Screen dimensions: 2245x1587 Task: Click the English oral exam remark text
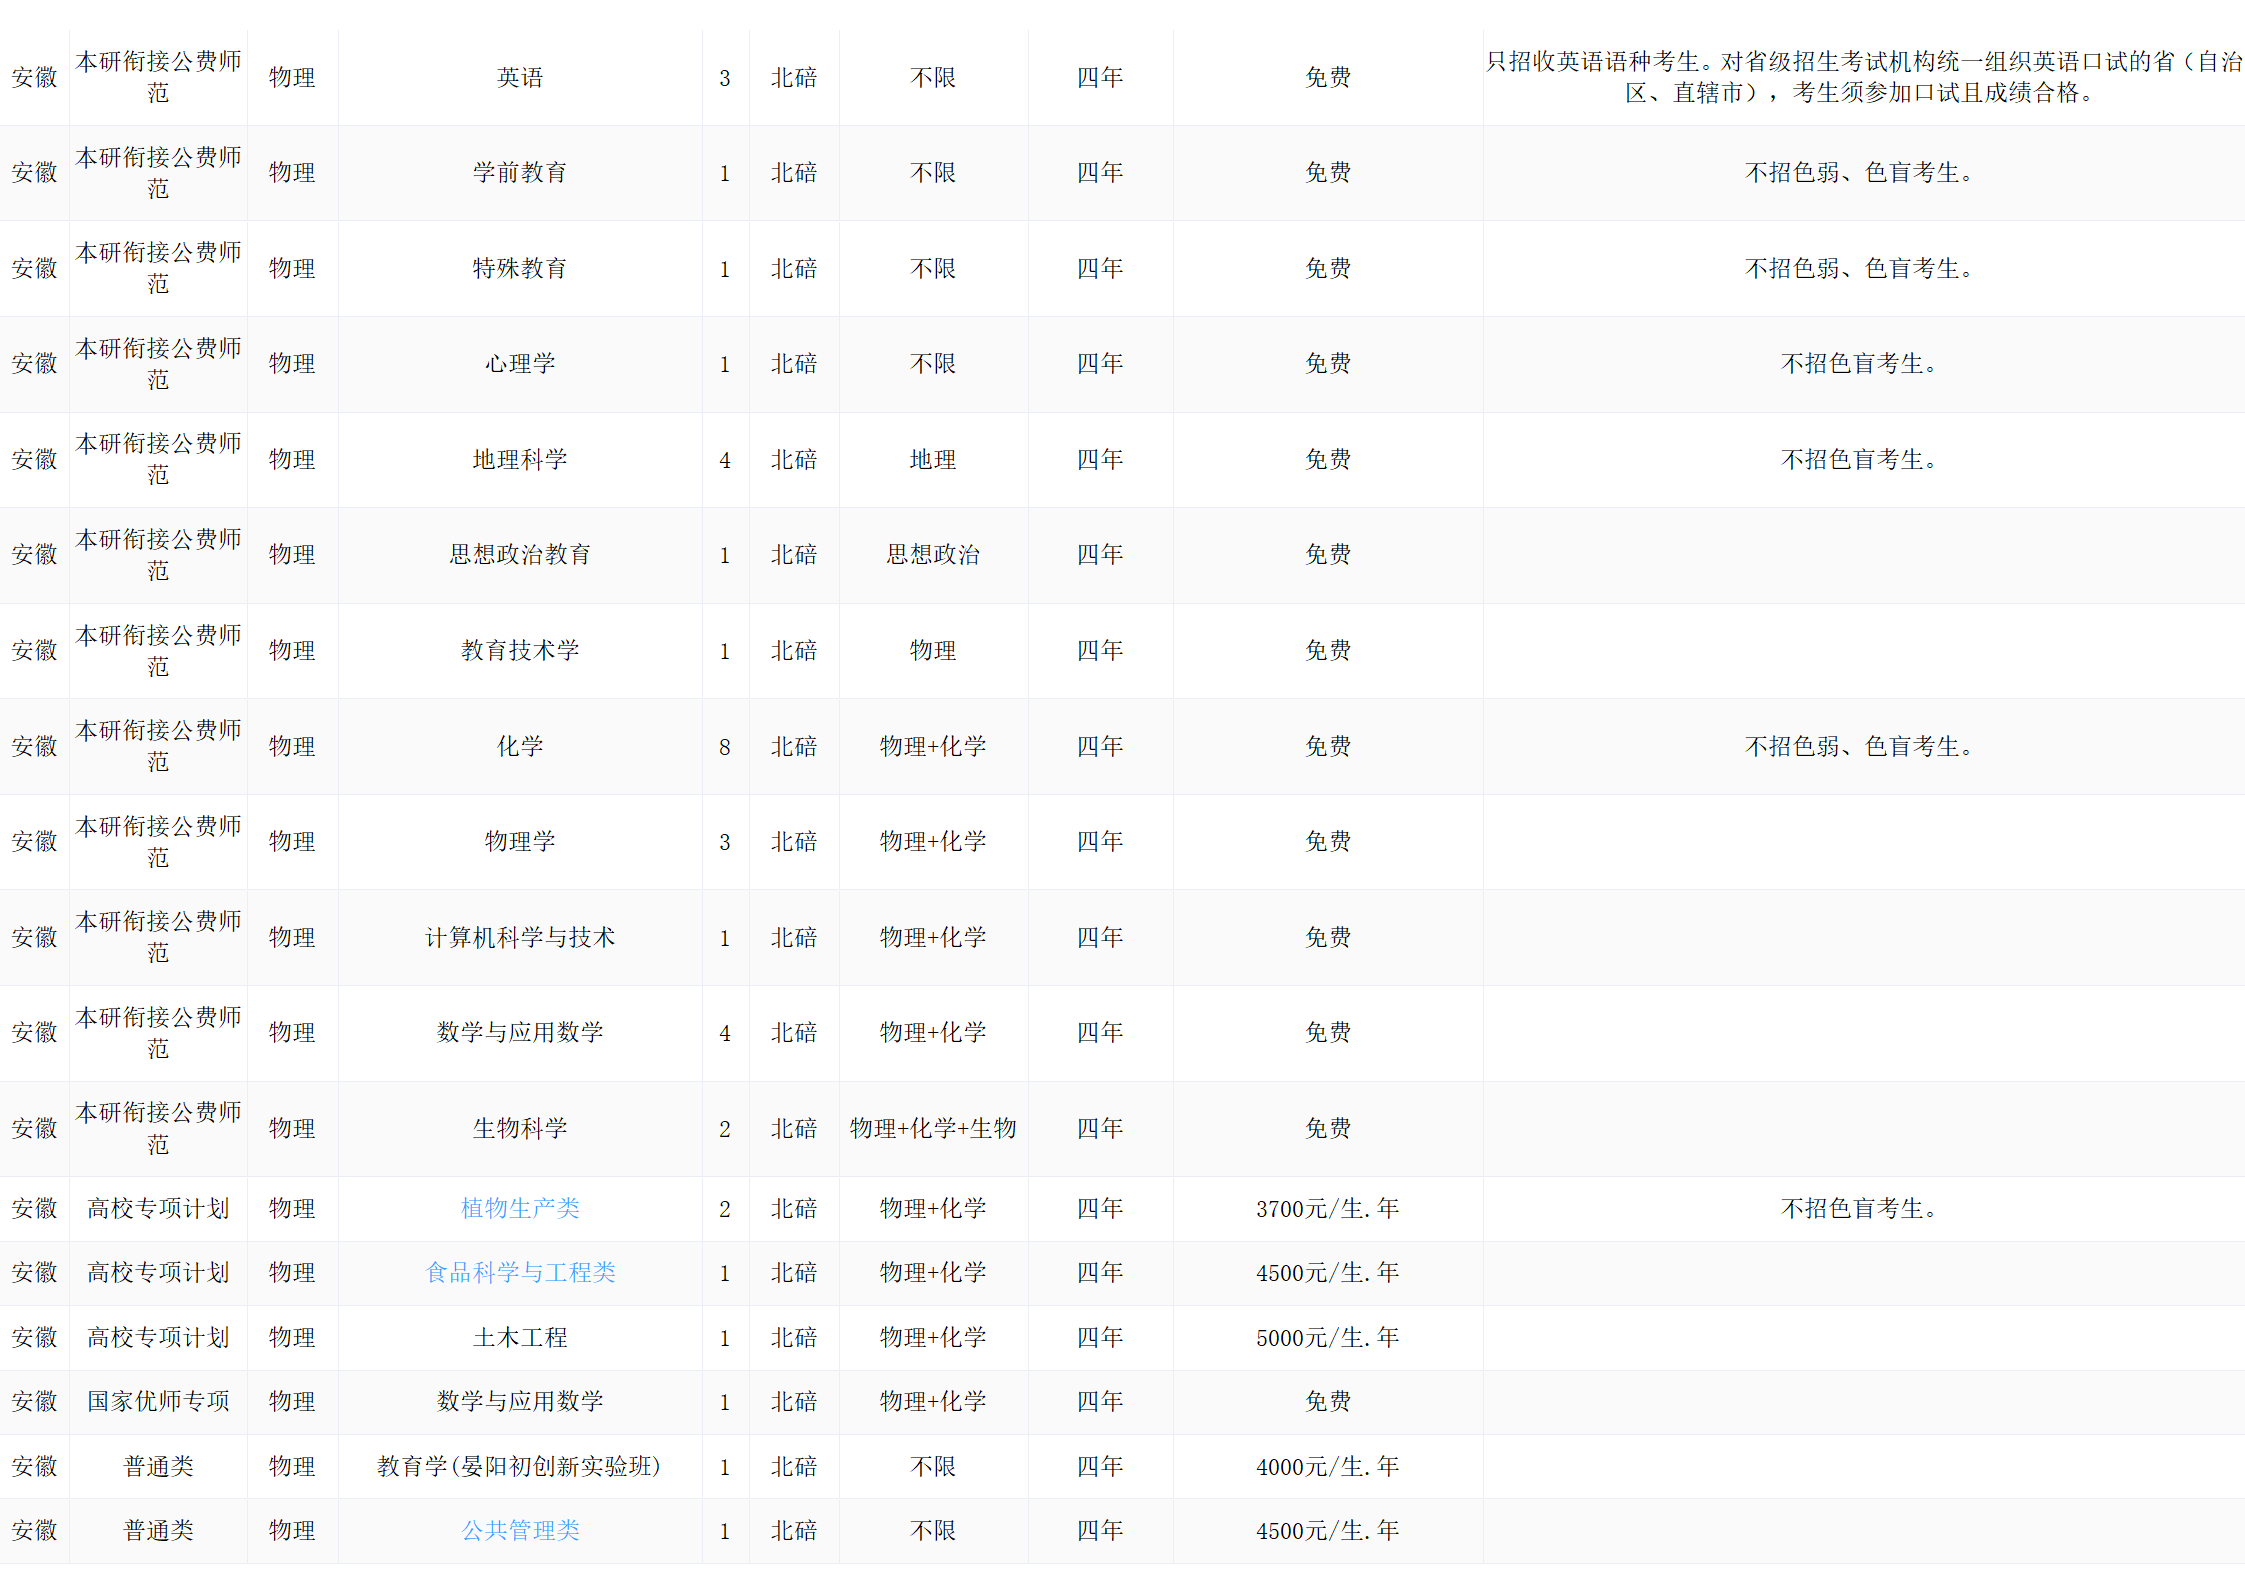coord(1862,77)
